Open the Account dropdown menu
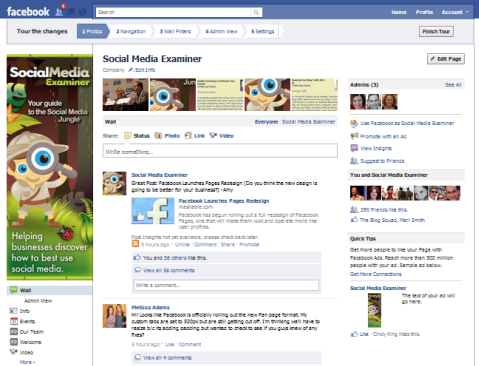This screenshot has width=479, height=366. [455, 12]
